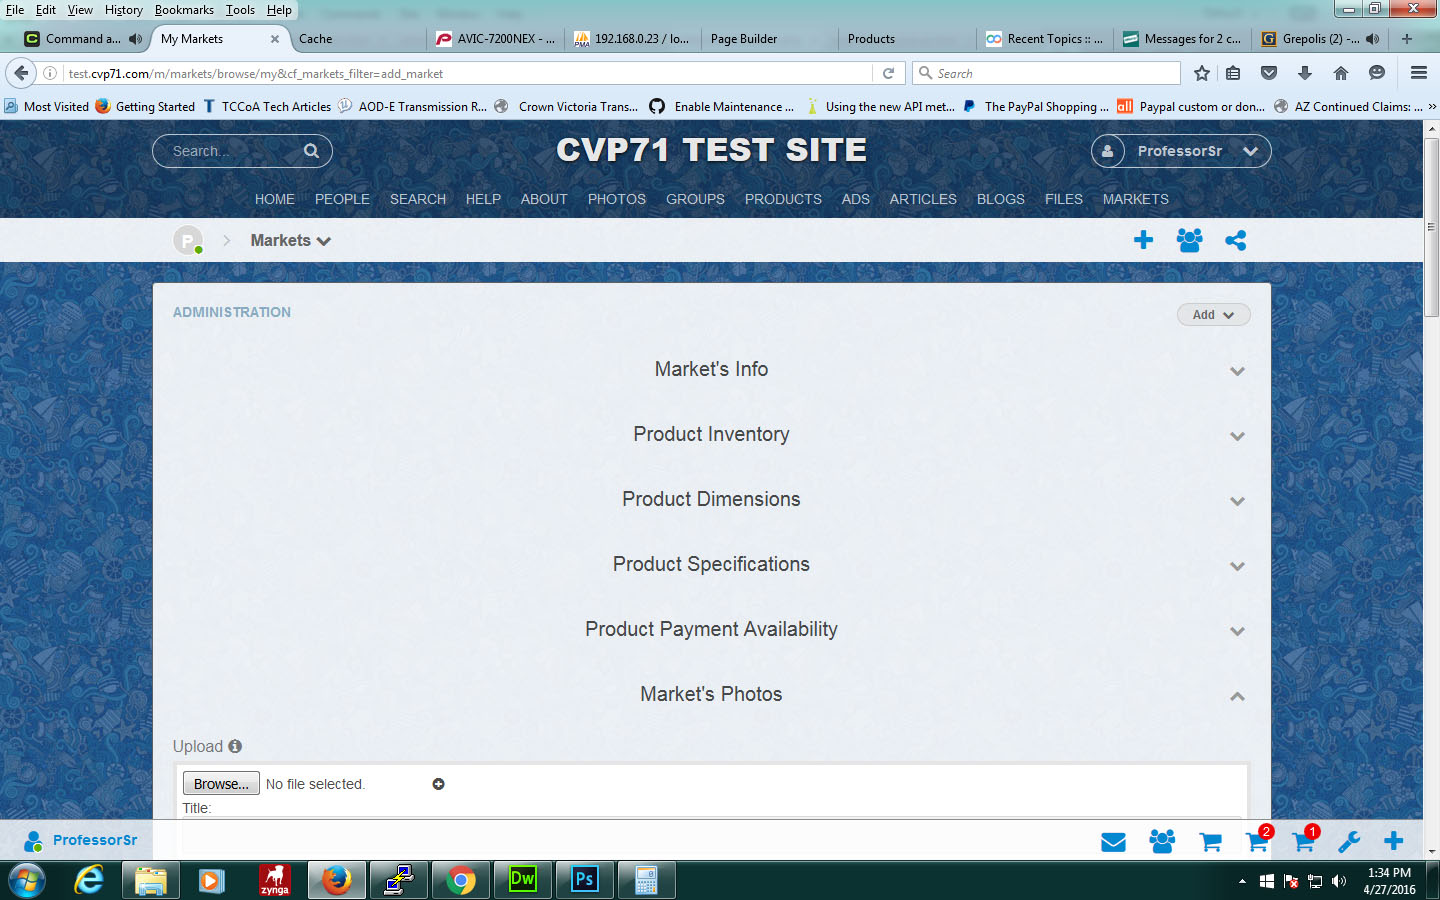Switch to the Cache browser tab
The image size is (1440, 900).
pos(358,39)
